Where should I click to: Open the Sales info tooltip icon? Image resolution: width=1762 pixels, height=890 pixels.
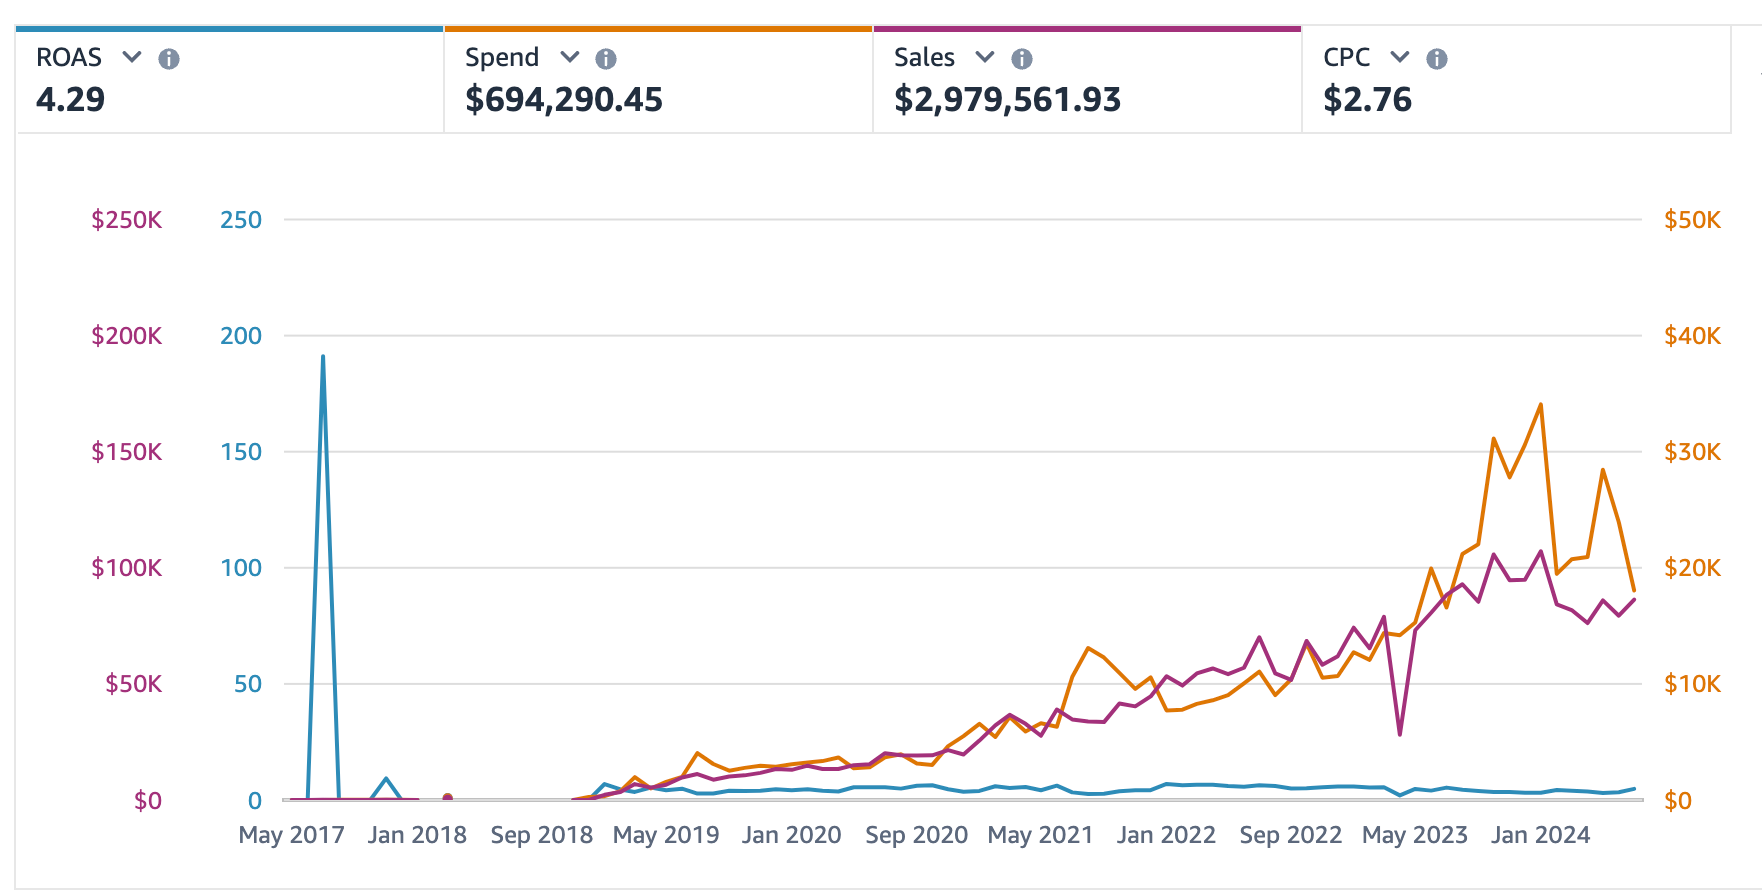[1022, 59]
